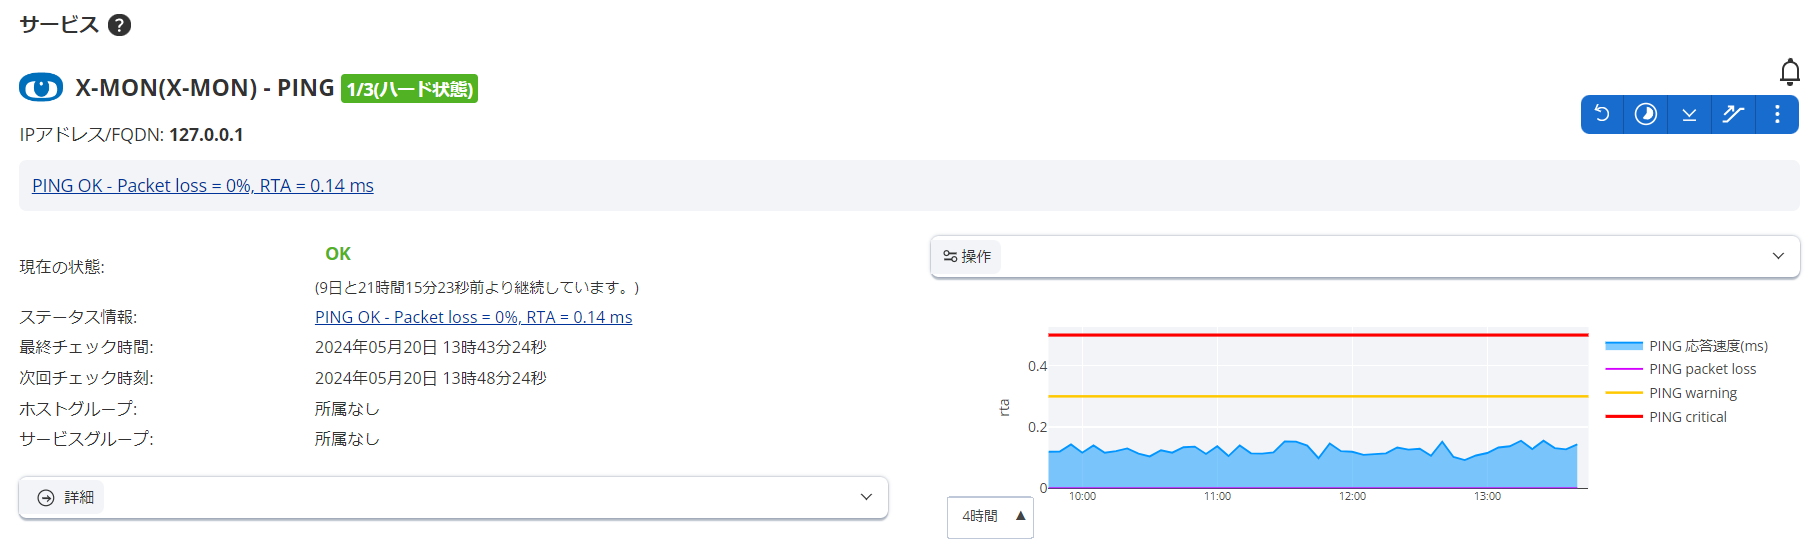Select the 詳細 tab label
This screenshot has width=1819, height=547.
[66, 497]
